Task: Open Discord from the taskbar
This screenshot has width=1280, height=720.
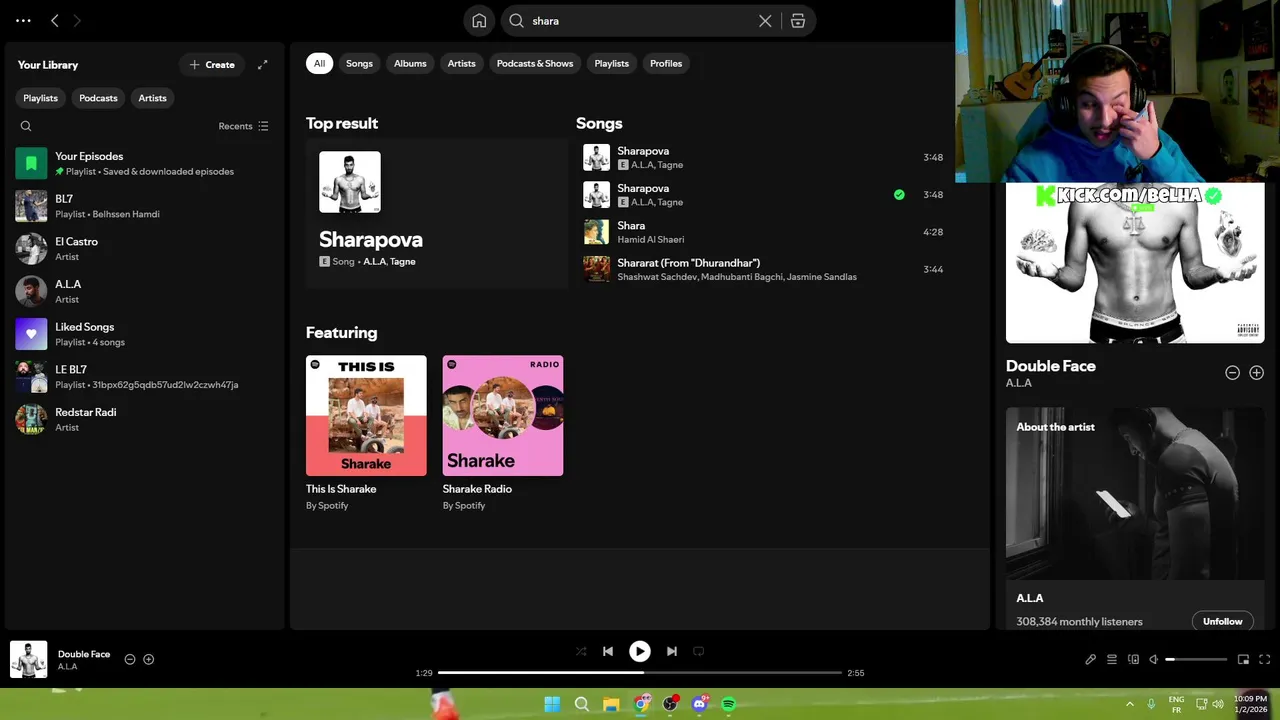Action: pyautogui.click(x=700, y=704)
